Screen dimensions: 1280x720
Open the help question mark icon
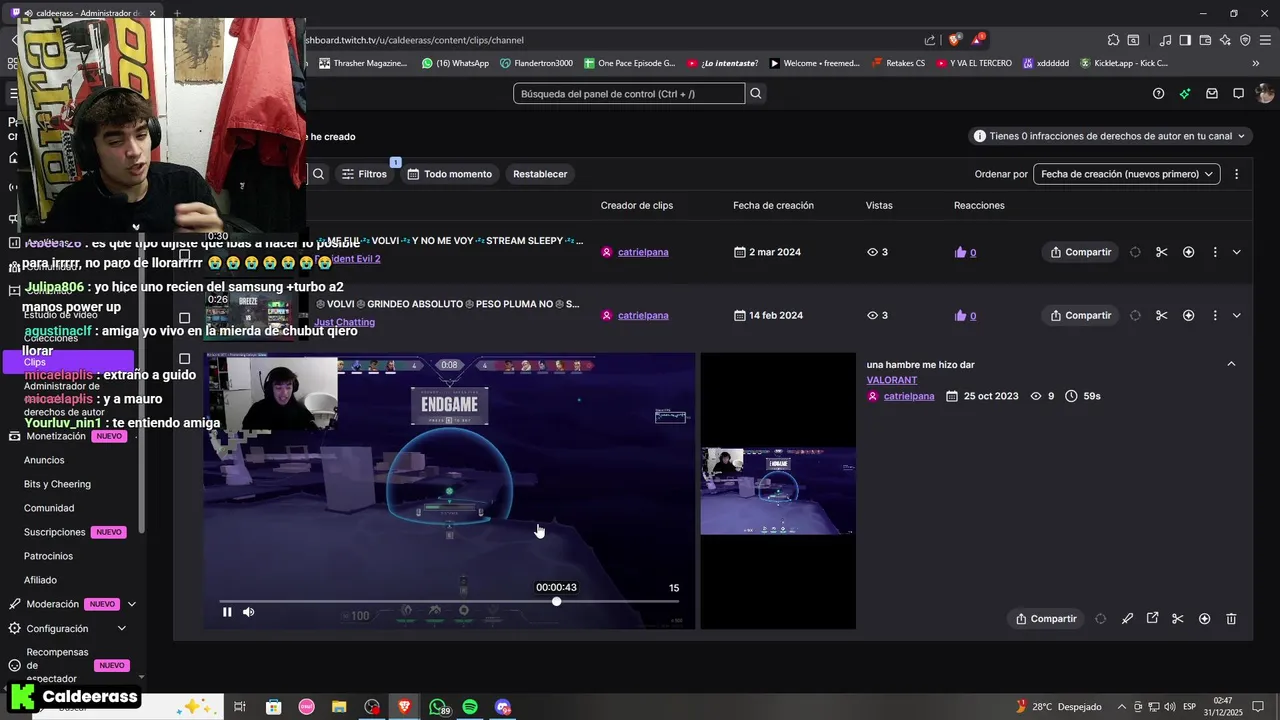point(1158,93)
